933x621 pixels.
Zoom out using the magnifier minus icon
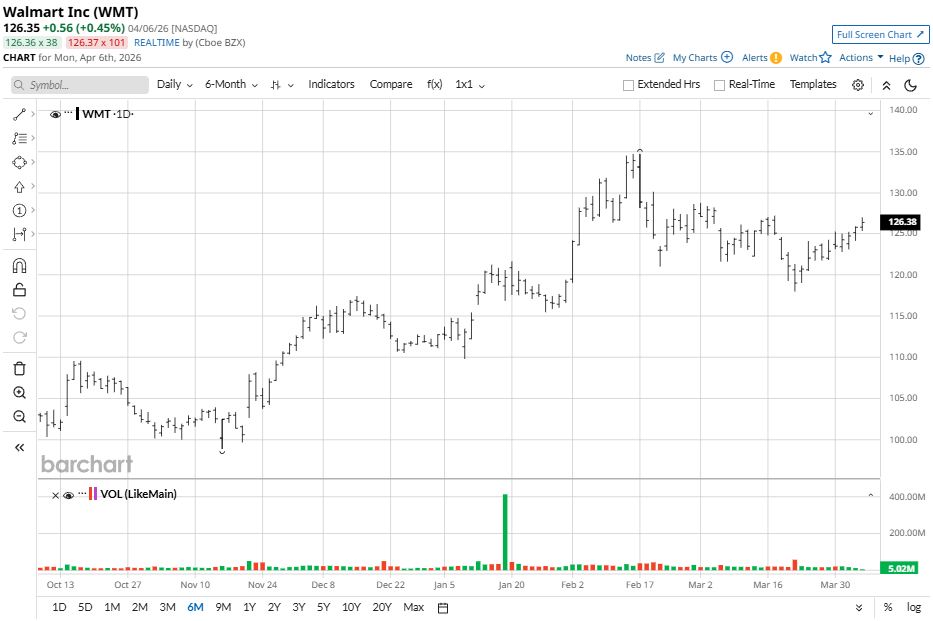tap(19, 417)
